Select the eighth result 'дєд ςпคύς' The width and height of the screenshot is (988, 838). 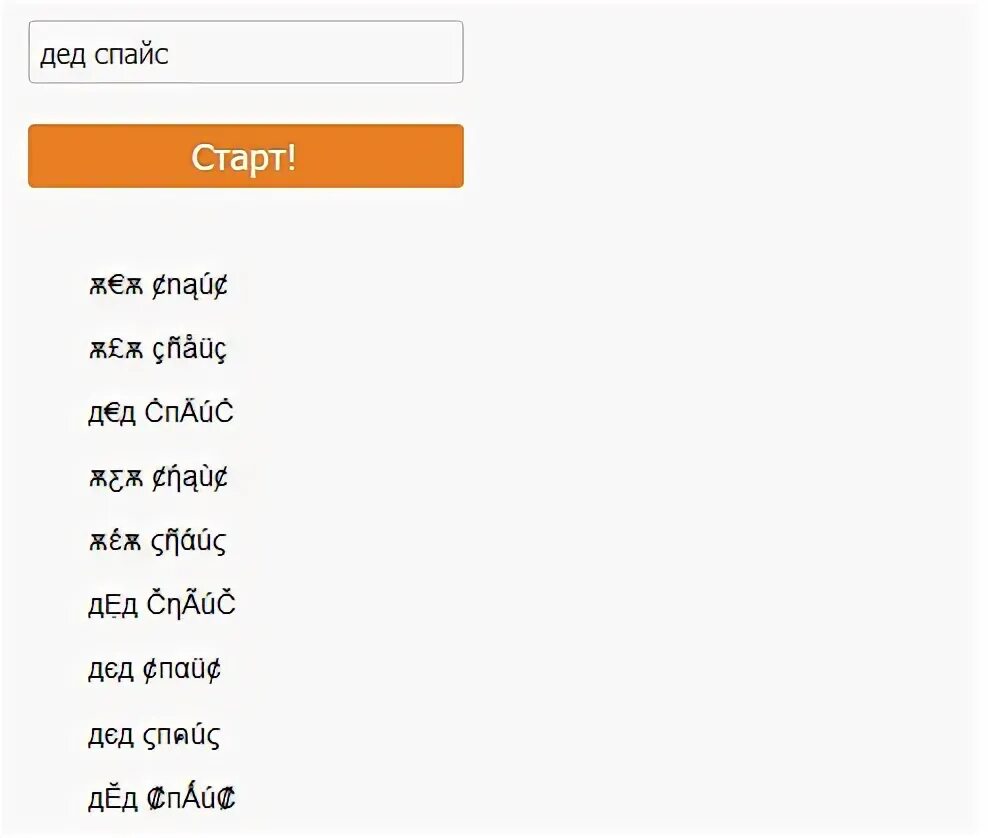(x=154, y=735)
